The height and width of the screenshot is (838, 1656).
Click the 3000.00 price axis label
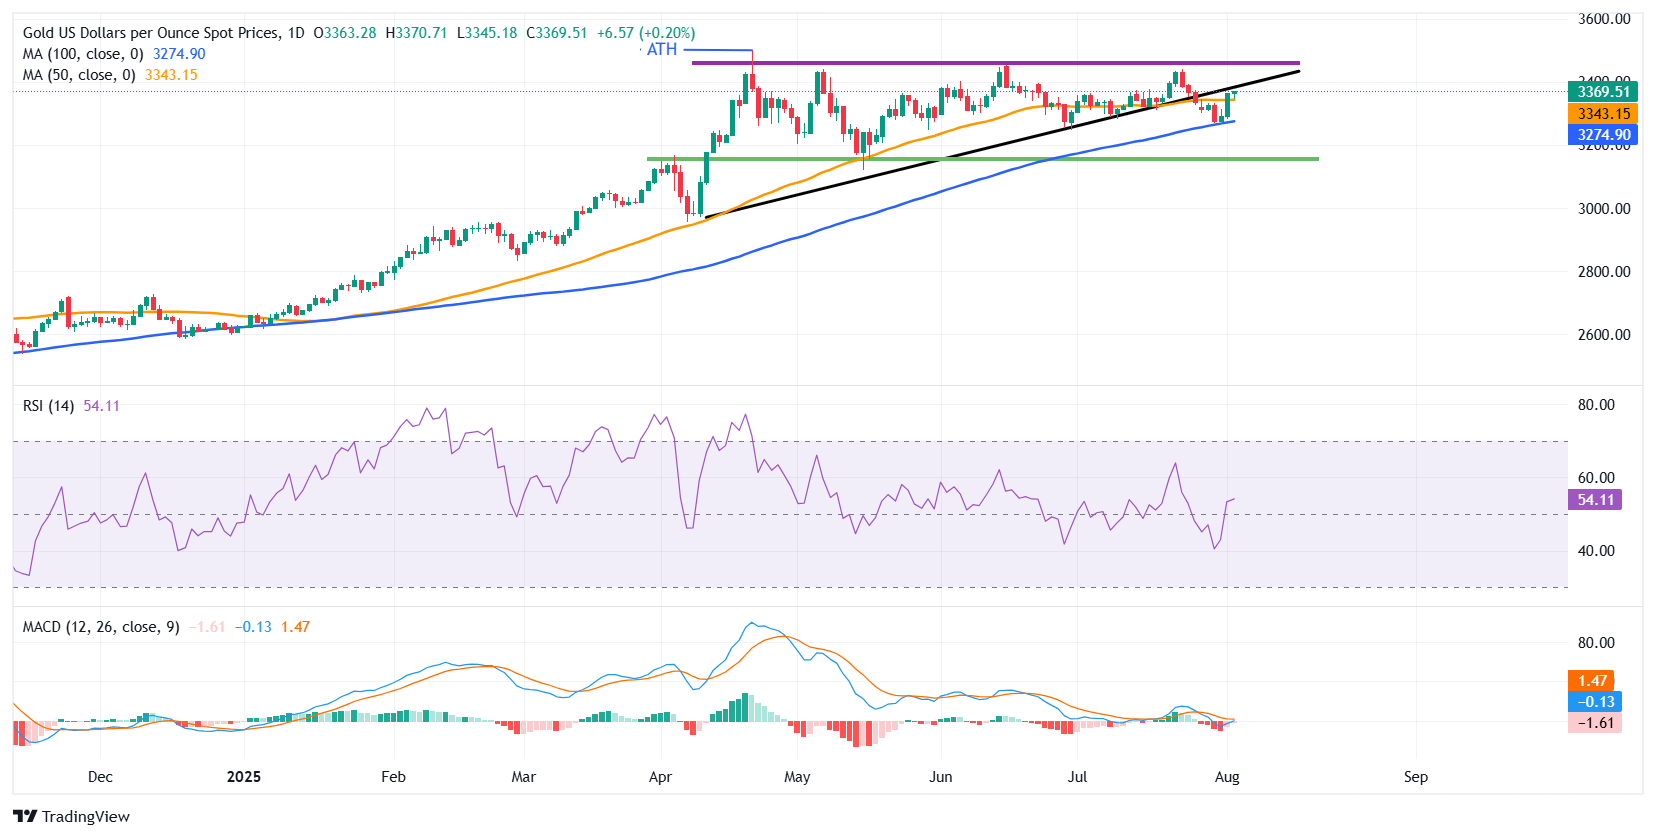point(1604,209)
